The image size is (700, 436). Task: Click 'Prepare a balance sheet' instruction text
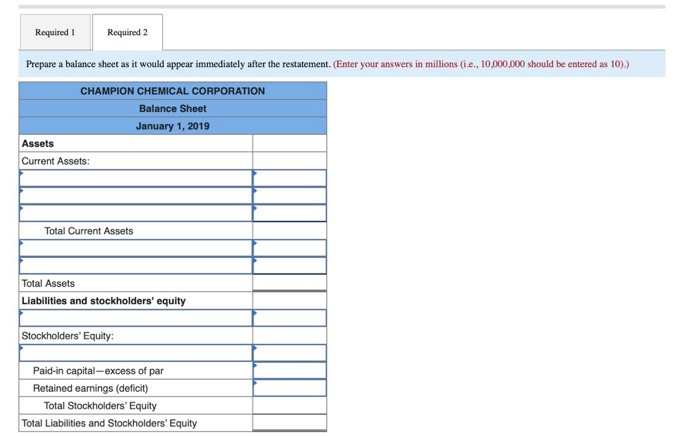[178, 64]
